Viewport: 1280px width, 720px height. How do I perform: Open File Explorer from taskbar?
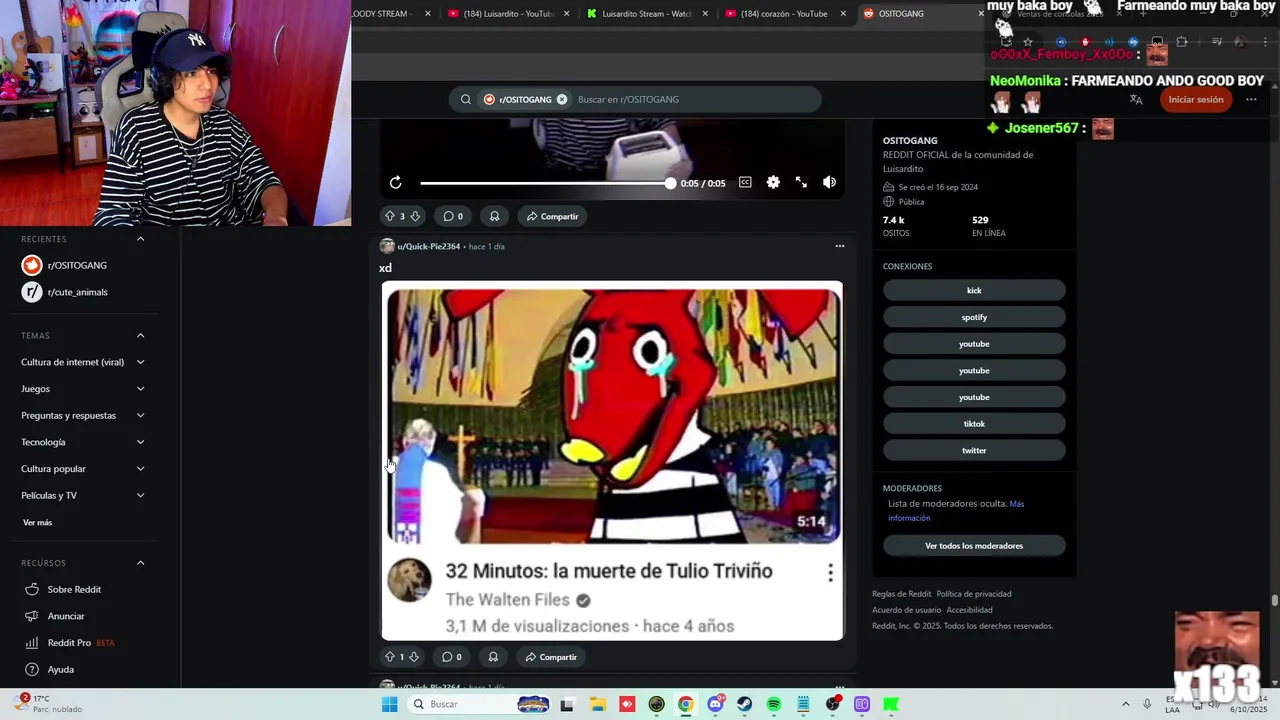[597, 704]
